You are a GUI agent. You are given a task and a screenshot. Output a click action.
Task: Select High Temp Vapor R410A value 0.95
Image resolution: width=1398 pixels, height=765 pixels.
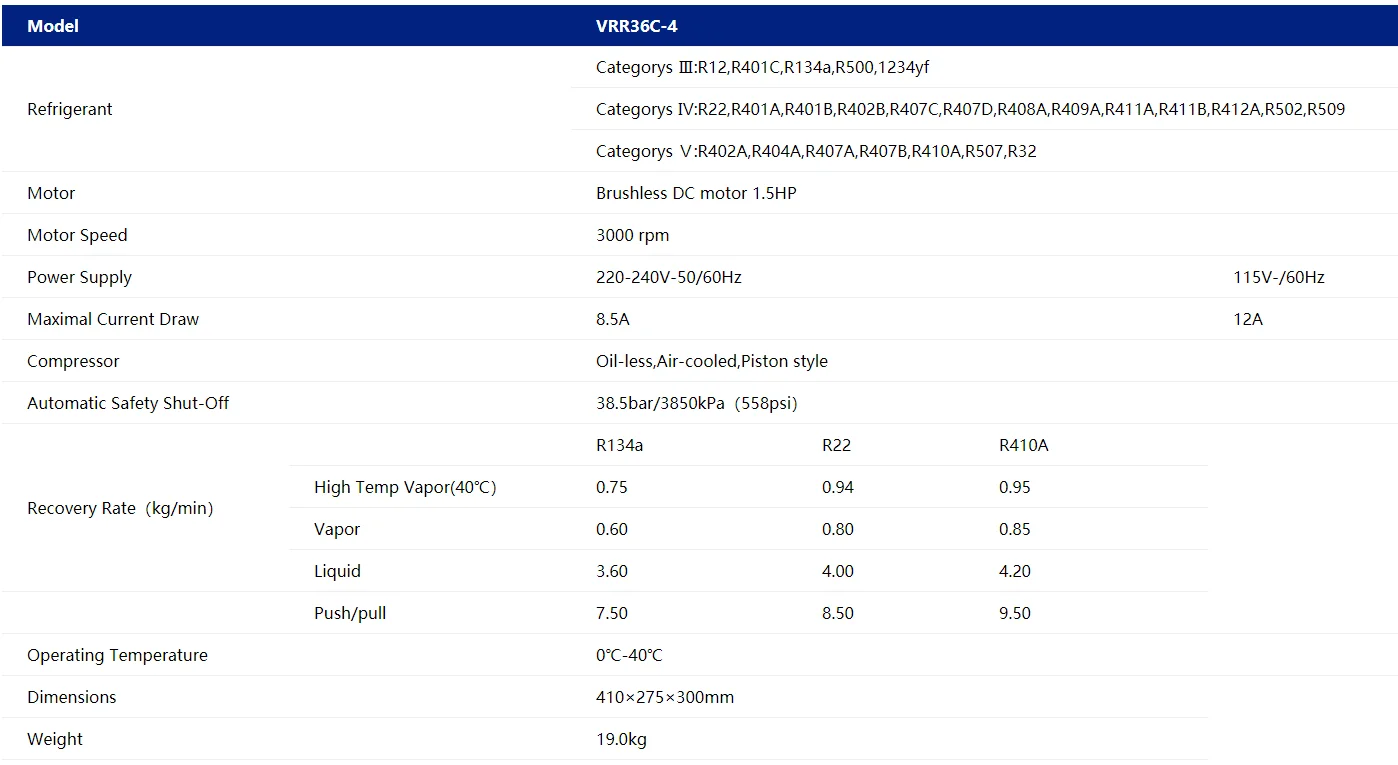pyautogui.click(x=1015, y=487)
